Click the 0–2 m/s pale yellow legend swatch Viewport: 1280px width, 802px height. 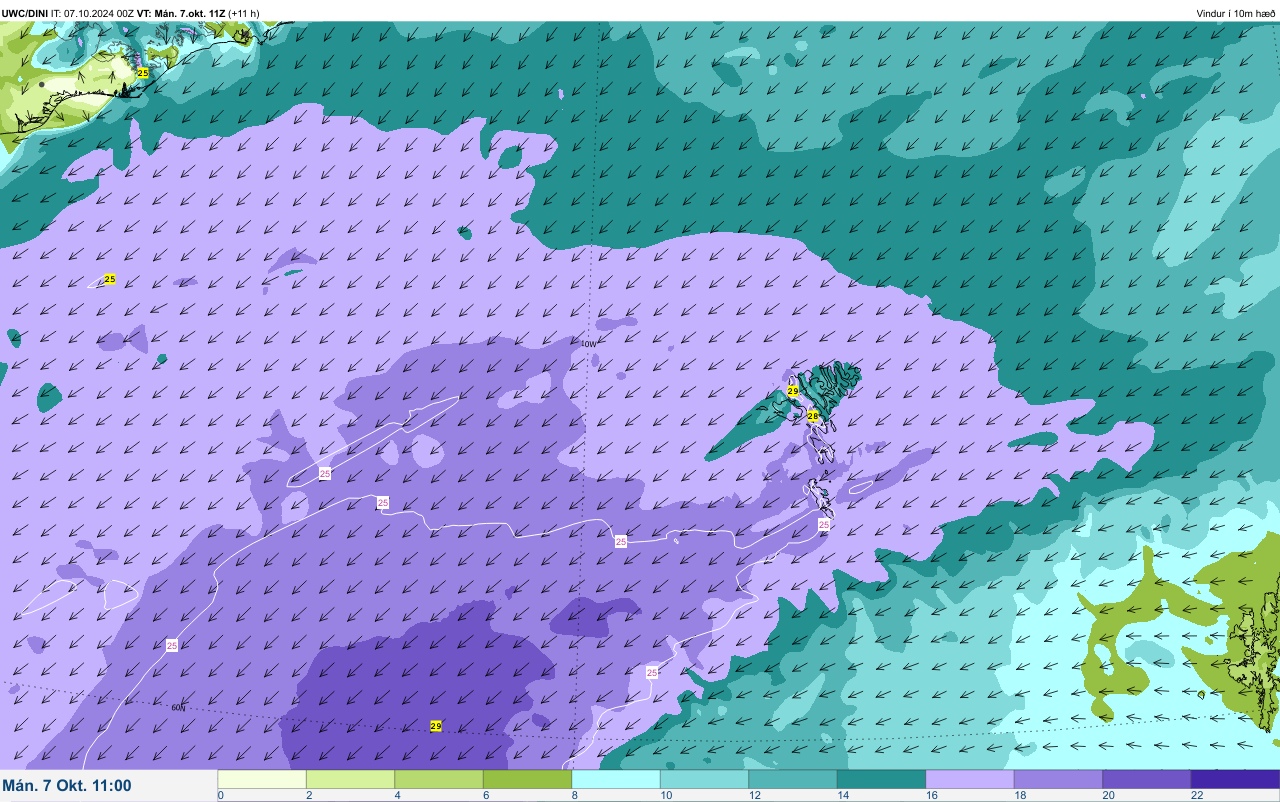pyautogui.click(x=262, y=779)
